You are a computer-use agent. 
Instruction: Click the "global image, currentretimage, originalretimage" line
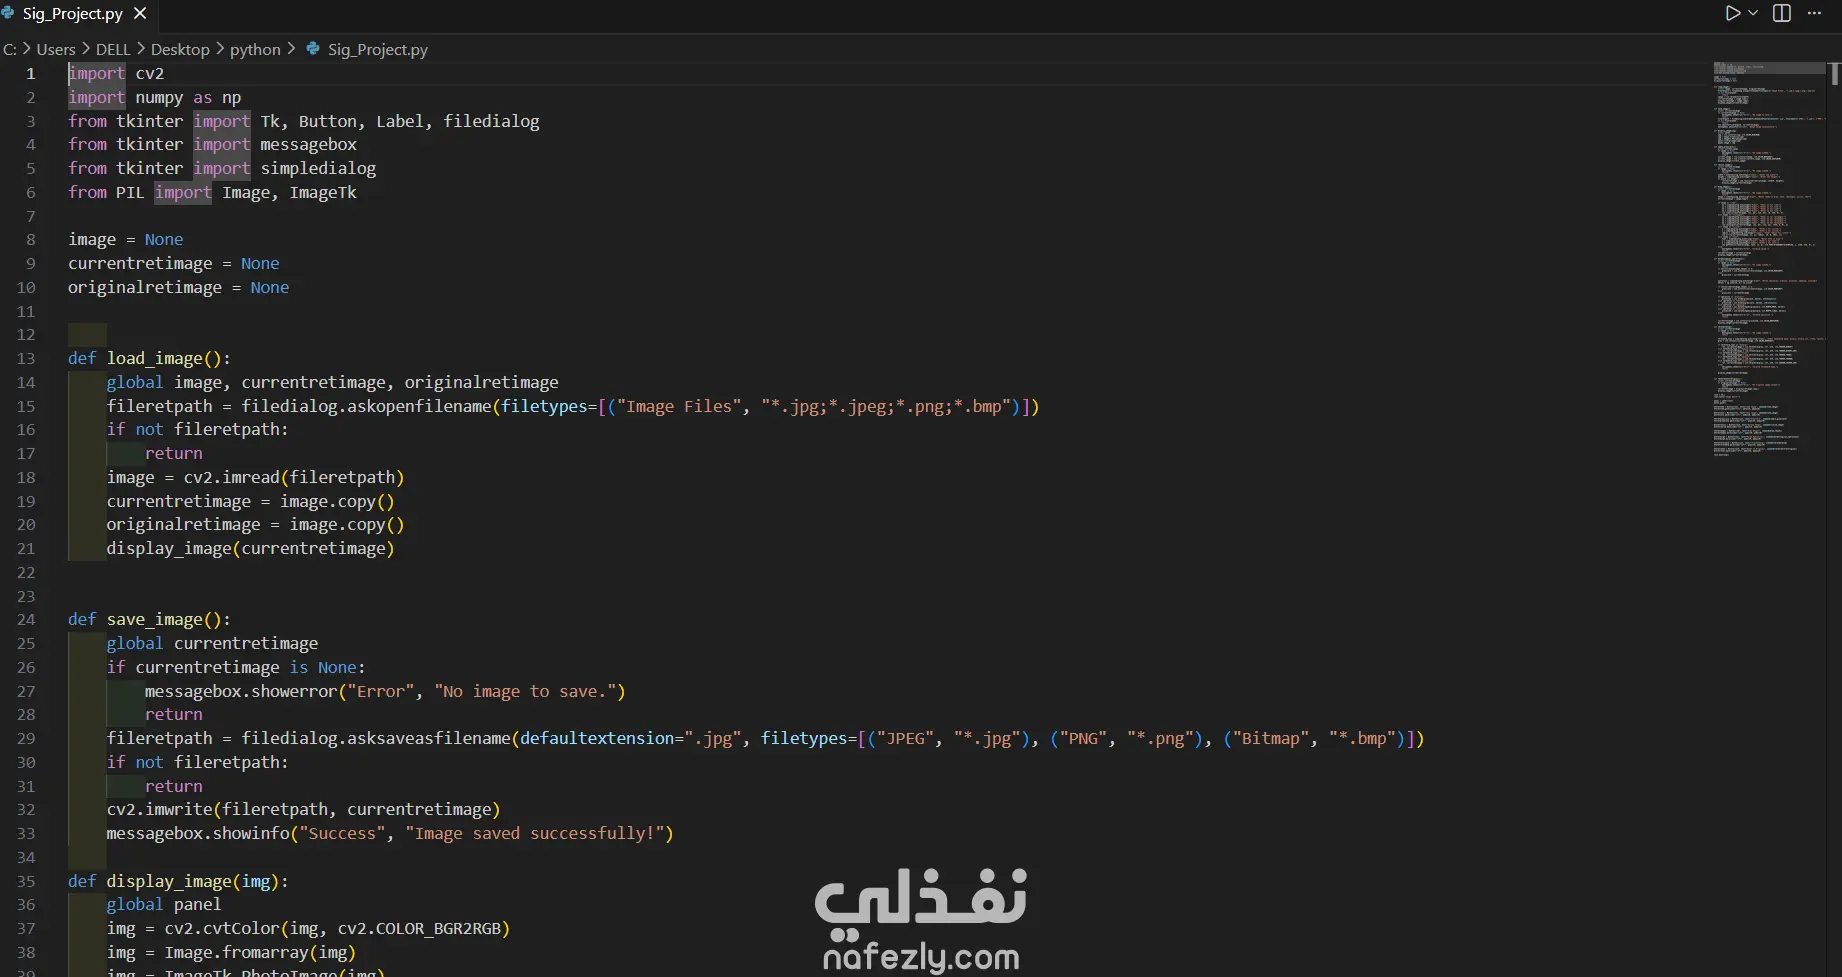click(x=333, y=382)
